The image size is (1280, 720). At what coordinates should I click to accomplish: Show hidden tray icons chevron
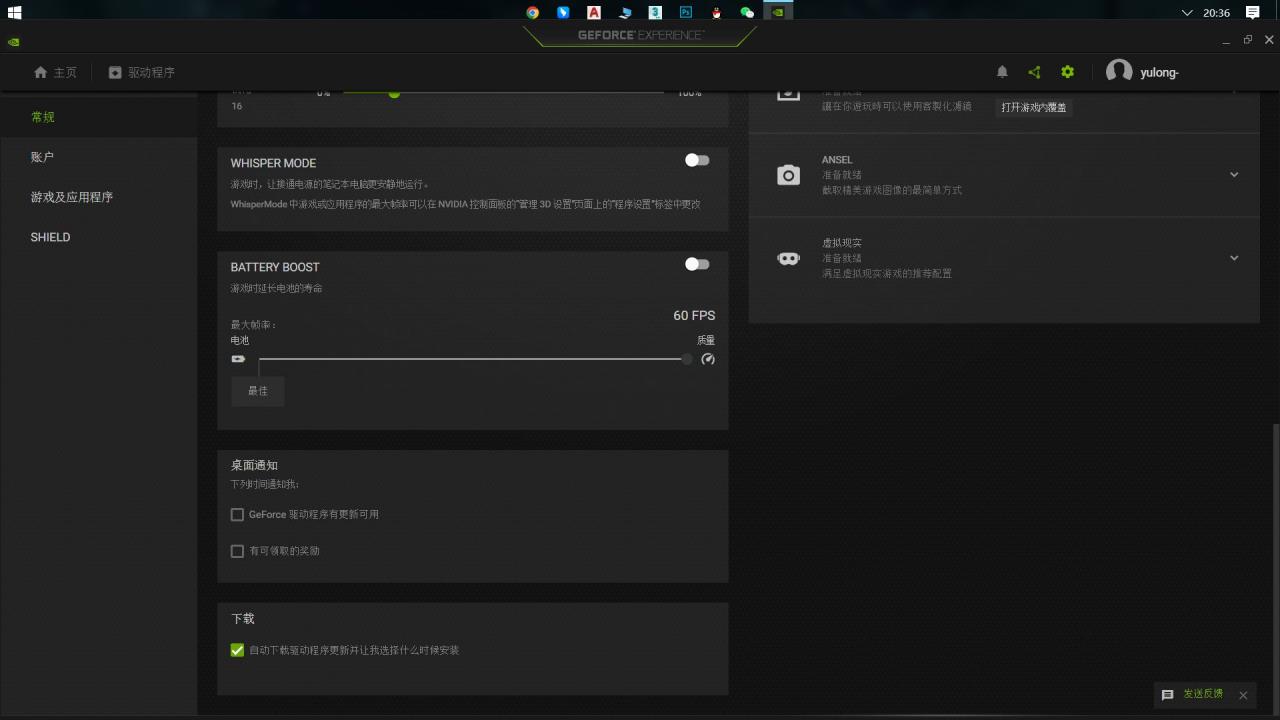[1187, 12]
